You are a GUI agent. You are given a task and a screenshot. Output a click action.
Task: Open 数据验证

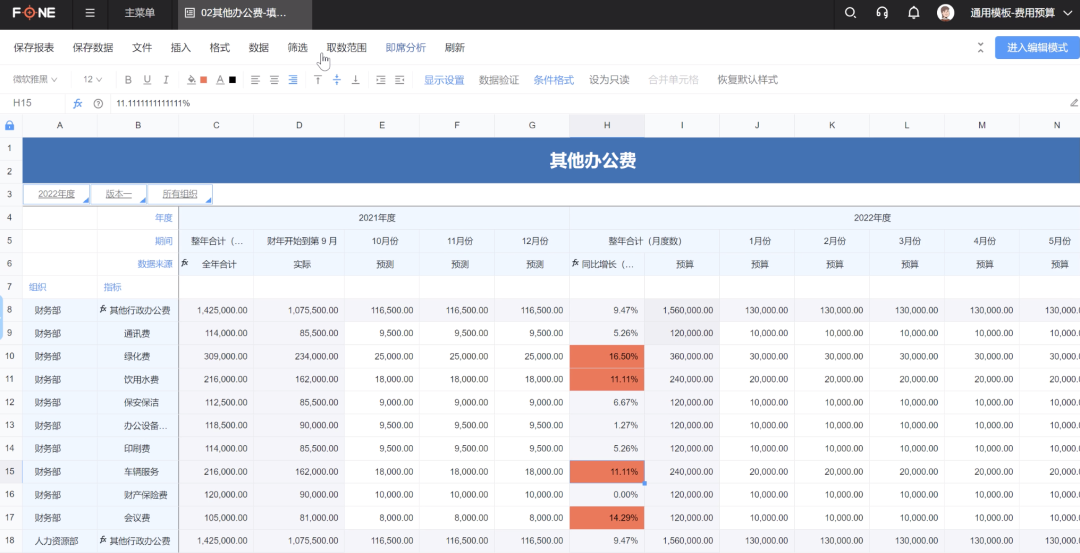click(x=499, y=80)
